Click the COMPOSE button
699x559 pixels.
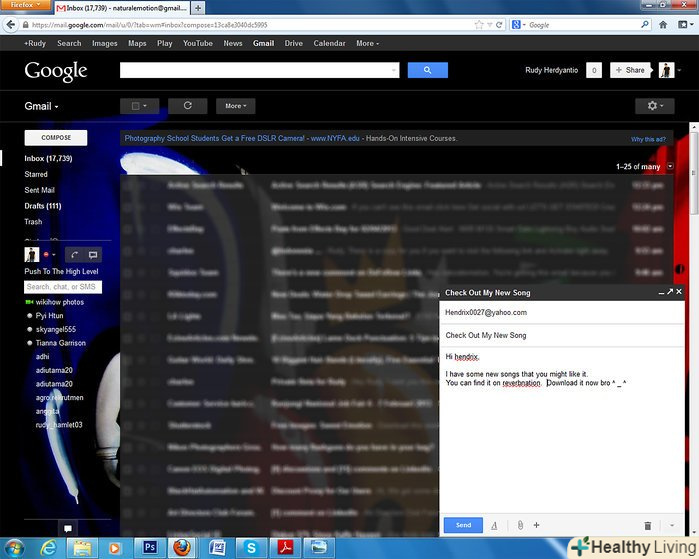point(56,138)
